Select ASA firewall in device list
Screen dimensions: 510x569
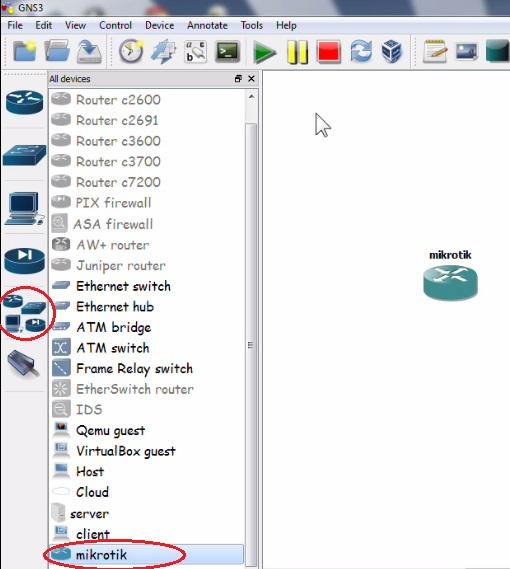[147, 224]
